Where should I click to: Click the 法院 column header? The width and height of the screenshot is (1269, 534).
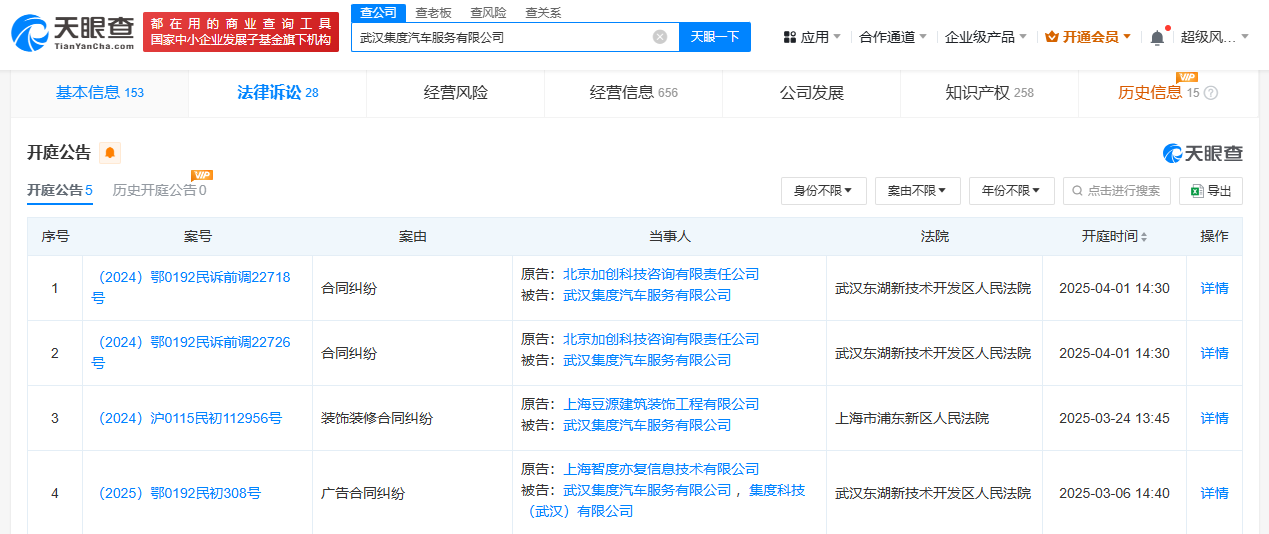[x=934, y=237]
